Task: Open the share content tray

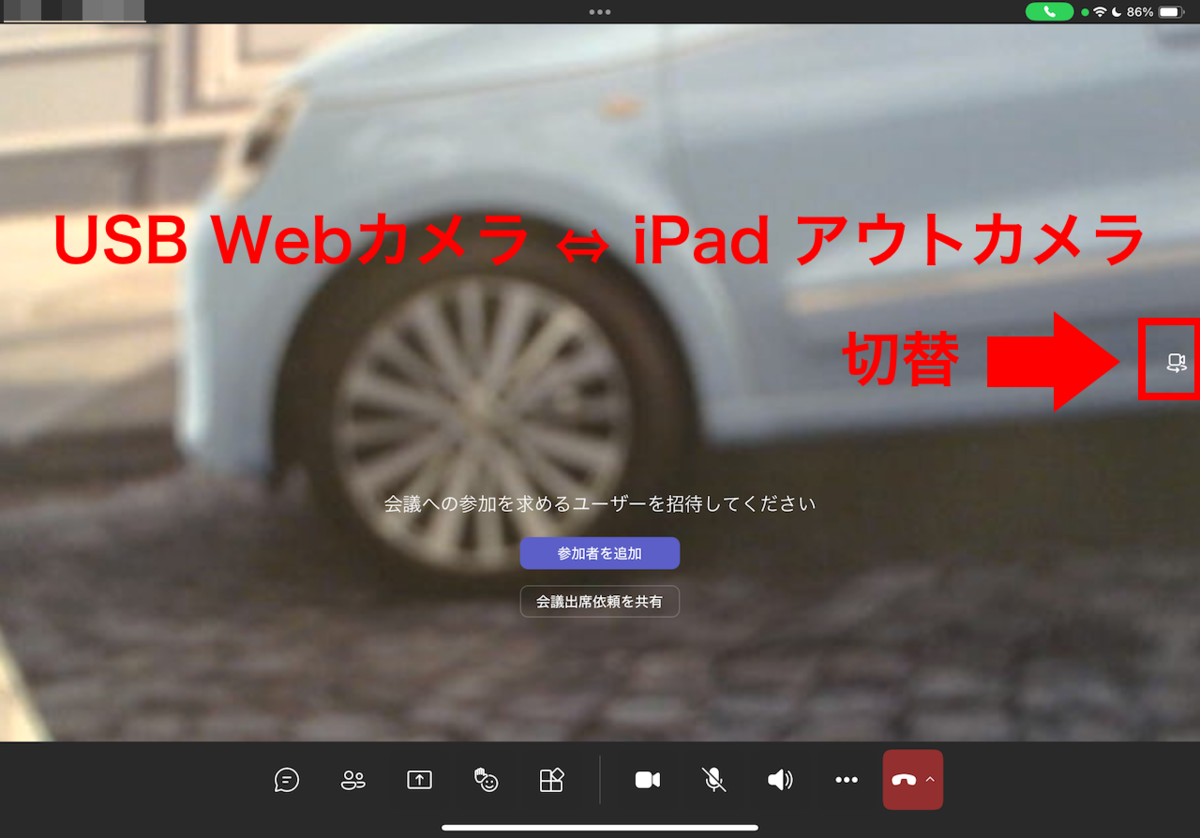Action: [419, 780]
